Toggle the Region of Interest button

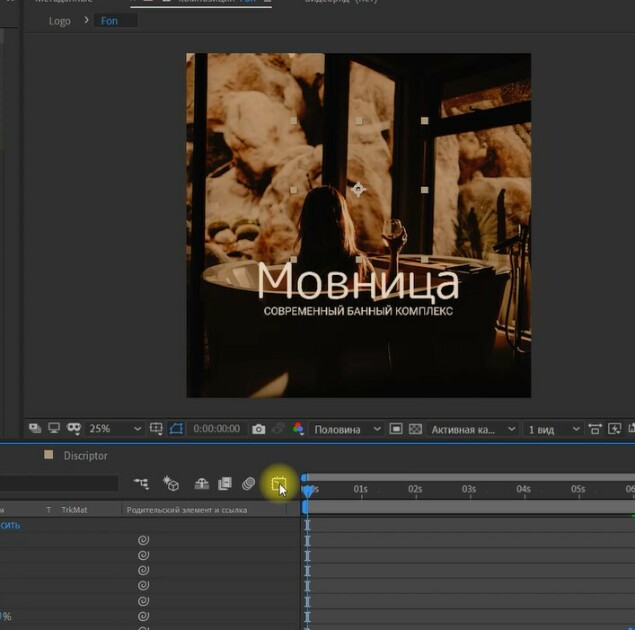pyautogui.click(x=396, y=429)
